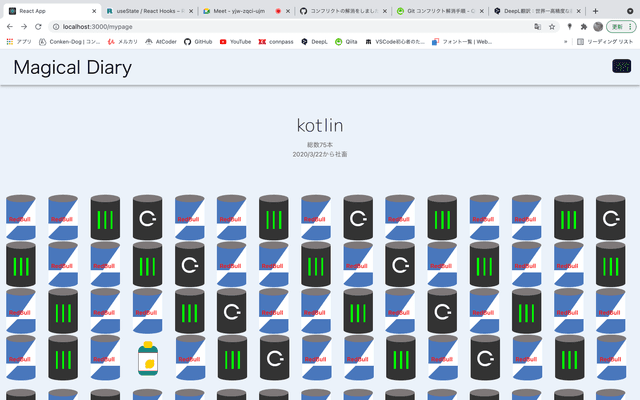Open the Qiita bookmark
Image resolution: width=640 pixels, height=400 pixels.
pyautogui.click(x=346, y=42)
